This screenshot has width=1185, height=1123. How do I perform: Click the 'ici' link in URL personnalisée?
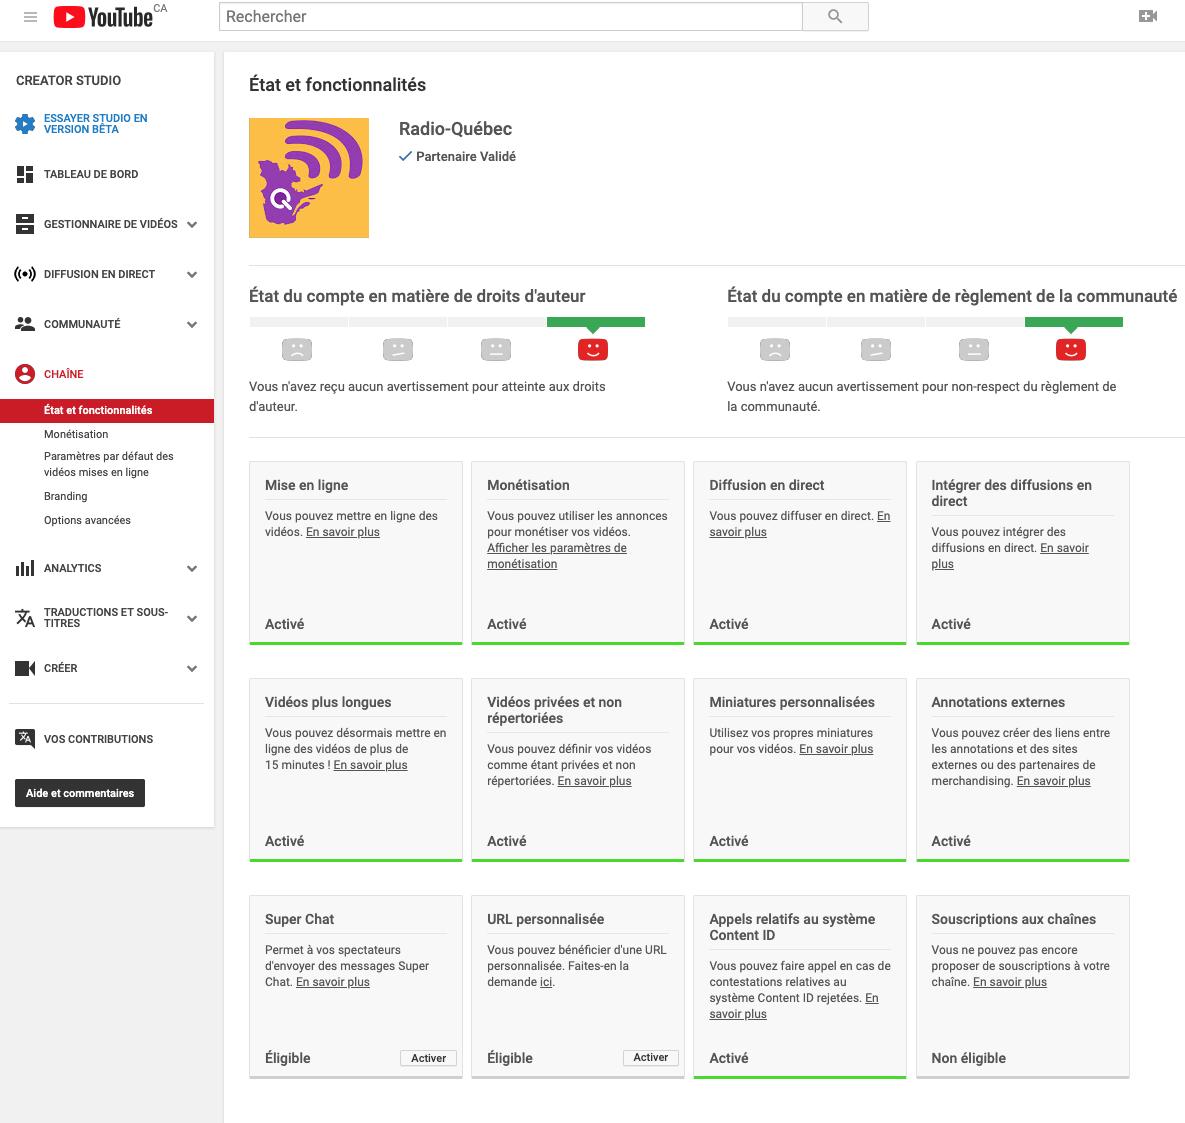point(546,982)
